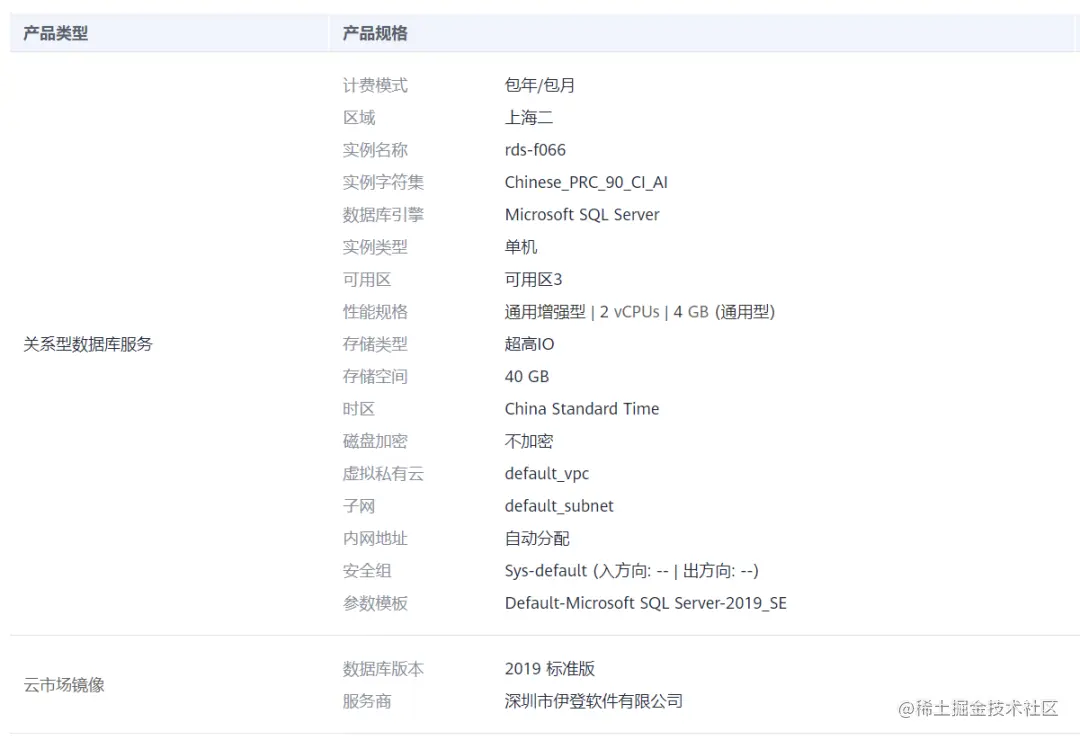Viewport: 1080px width, 740px height.
Task: Click the 产品规格 column header
Action: [375, 33]
